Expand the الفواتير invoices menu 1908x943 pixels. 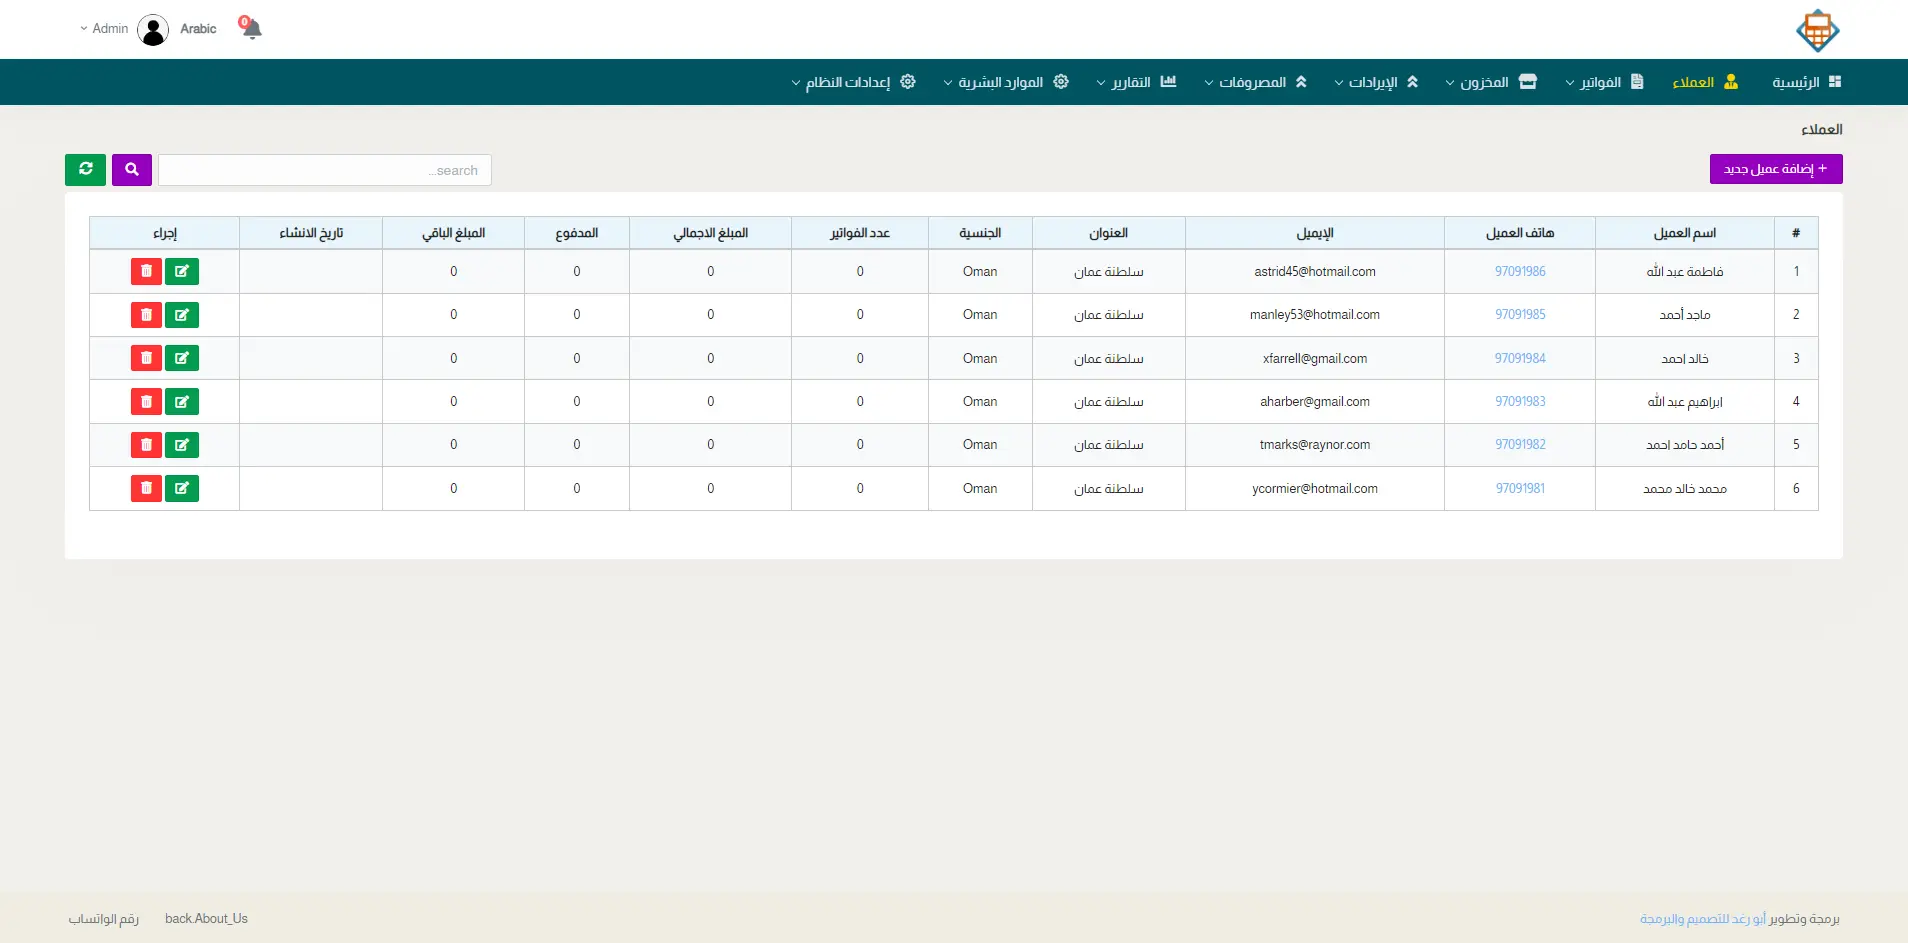tap(1603, 82)
